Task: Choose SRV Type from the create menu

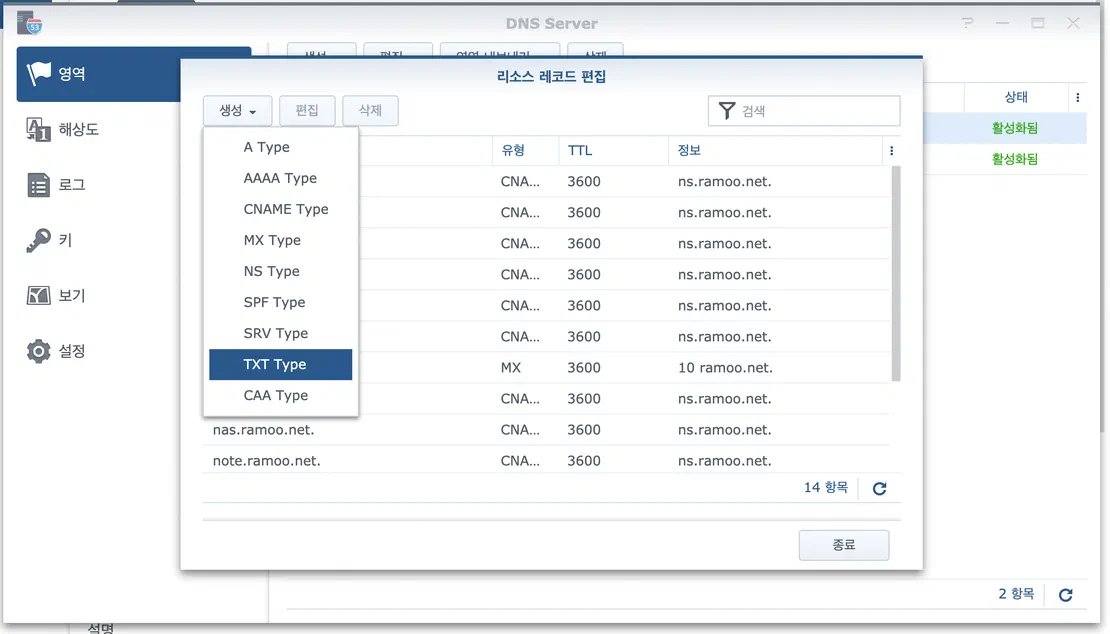Action: (280, 334)
